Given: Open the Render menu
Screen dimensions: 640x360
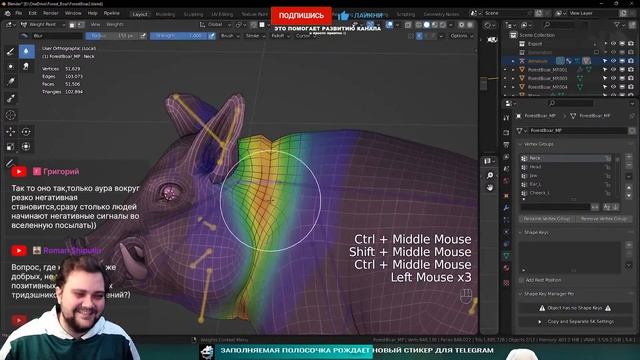Looking at the screenshot, I should click(51, 13).
